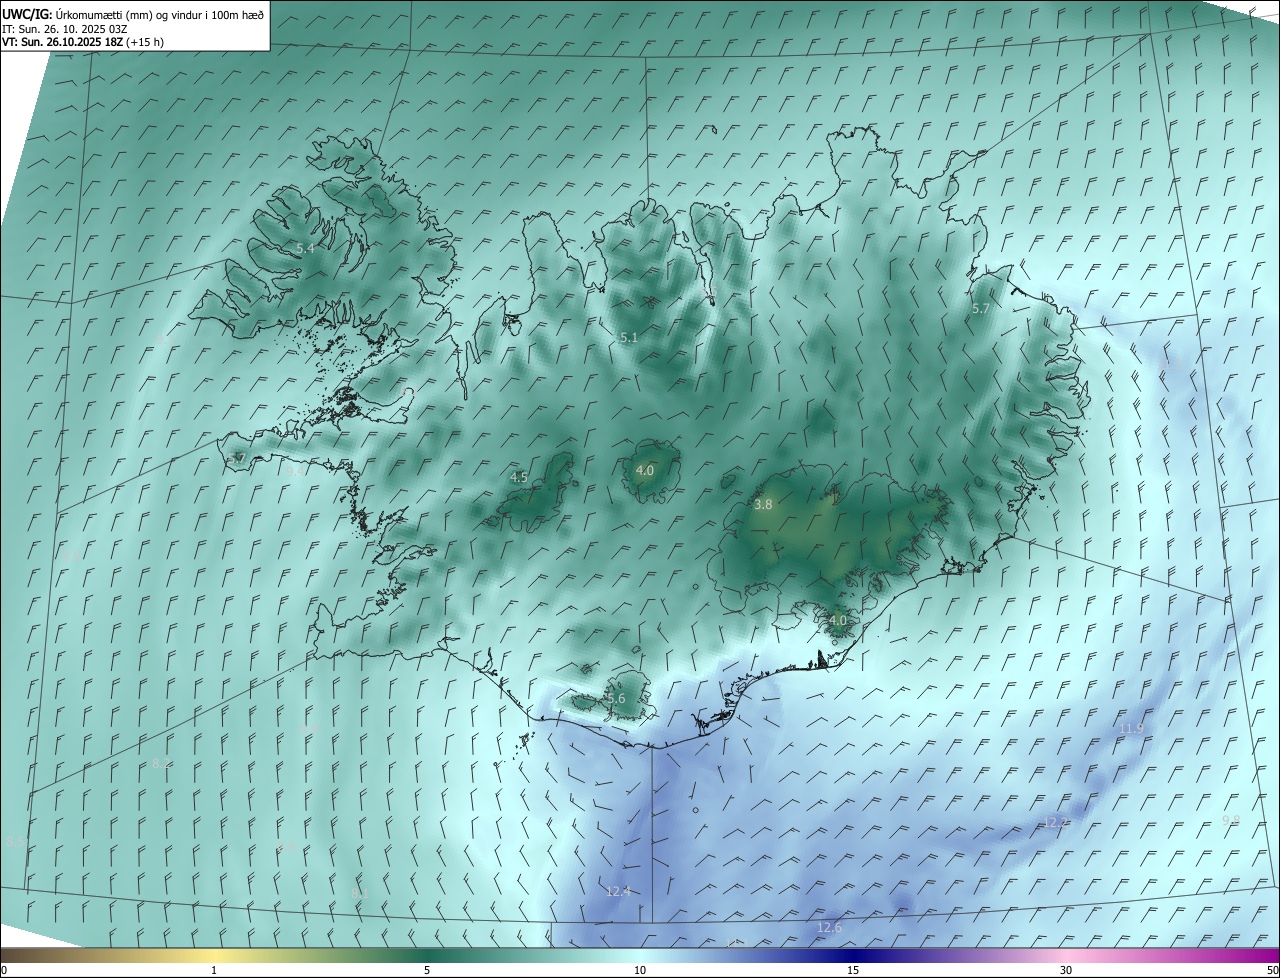Image resolution: width=1280 pixels, height=978 pixels.
Task: Click the 5.6 value on the south coast
Action: (616, 698)
